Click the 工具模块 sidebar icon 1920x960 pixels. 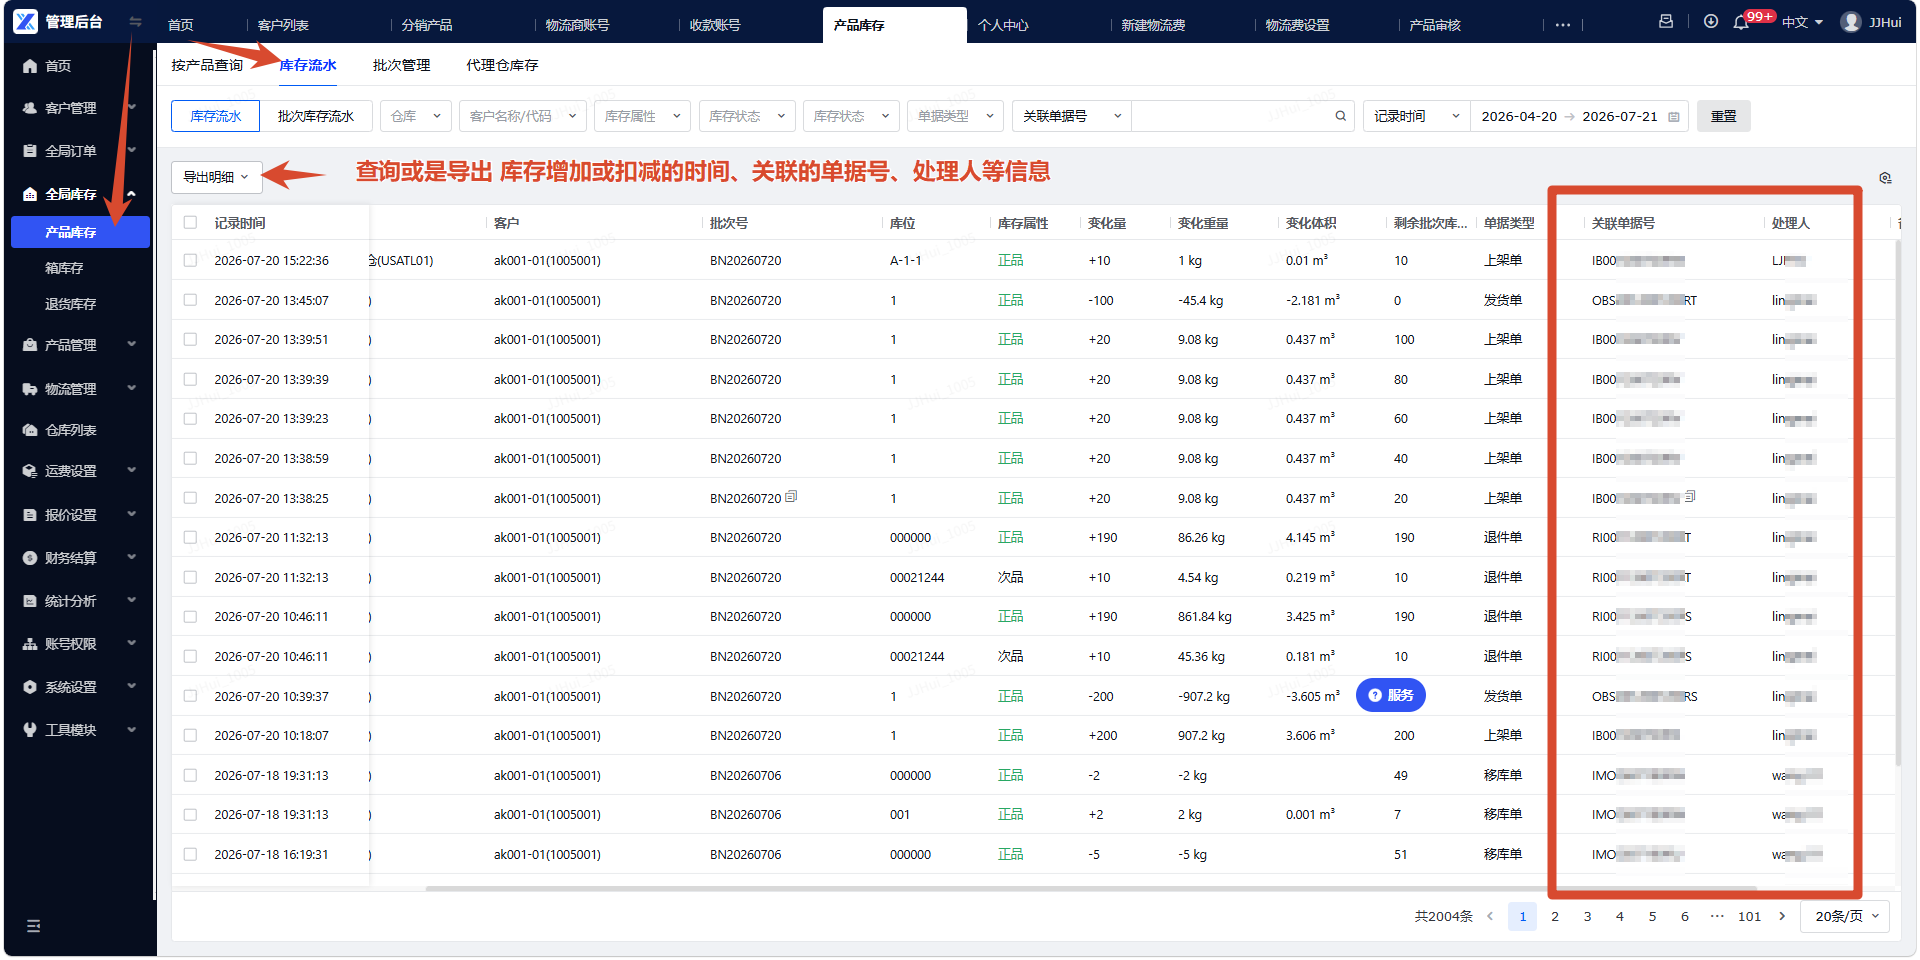coord(30,730)
